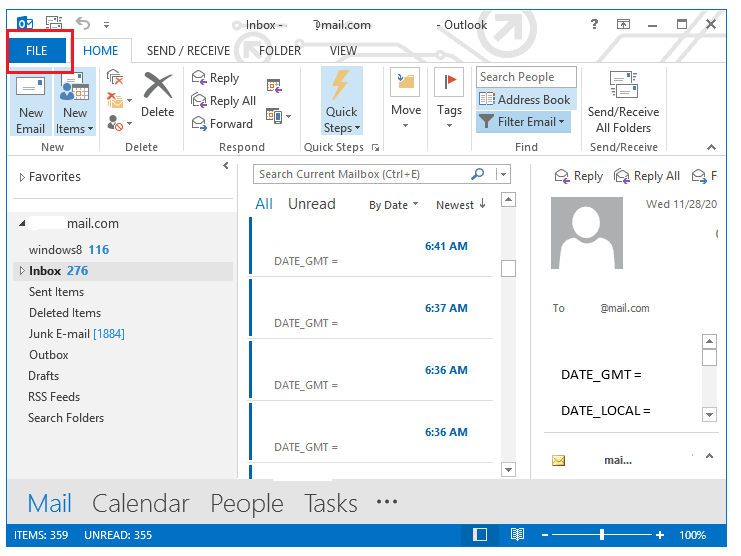Image resolution: width=741 pixels, height=556 pixels.
Task: Click message list scroll down arrow
Action: click(x=508, y=470)
